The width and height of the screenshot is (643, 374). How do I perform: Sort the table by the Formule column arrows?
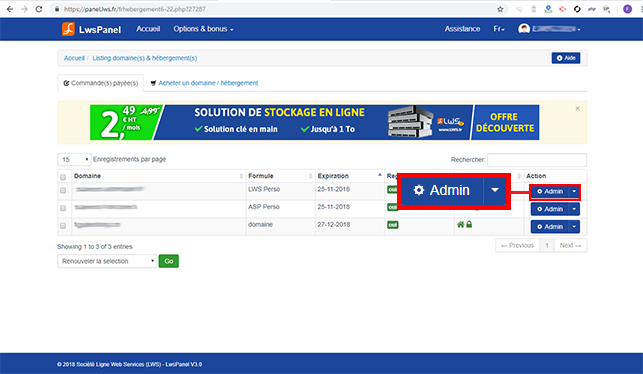[310, 176]
